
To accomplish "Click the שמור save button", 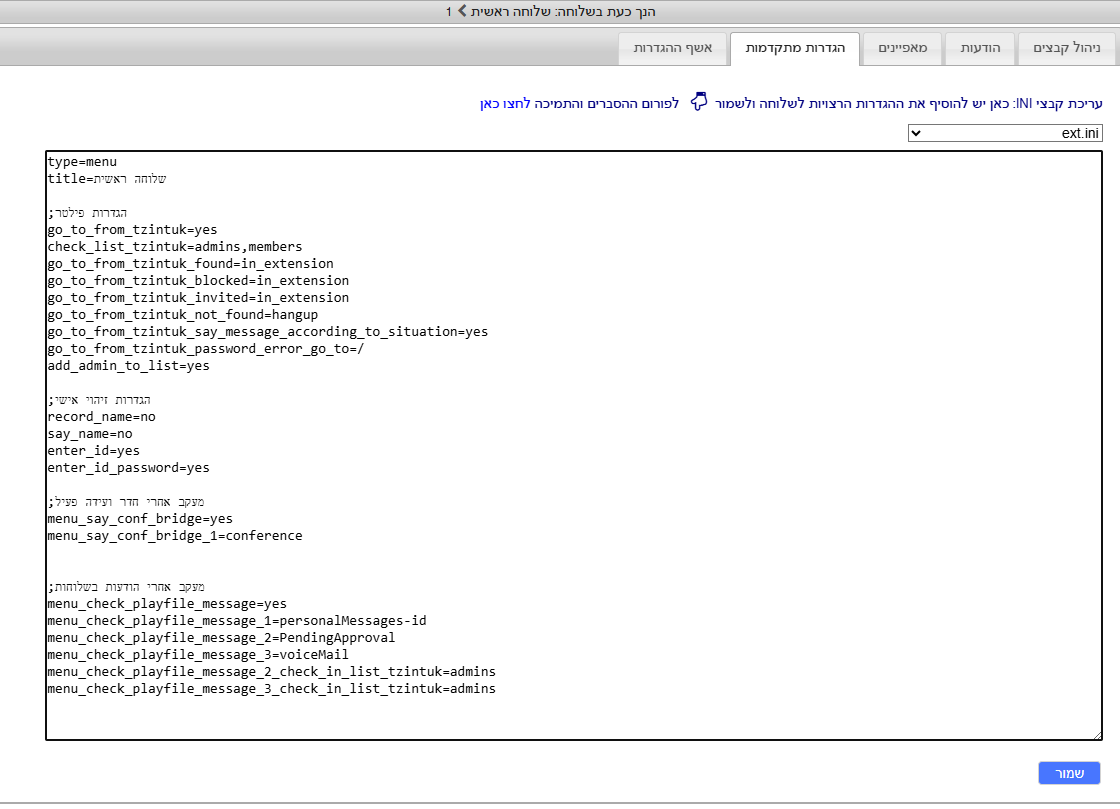I will tap(1069, 772).
